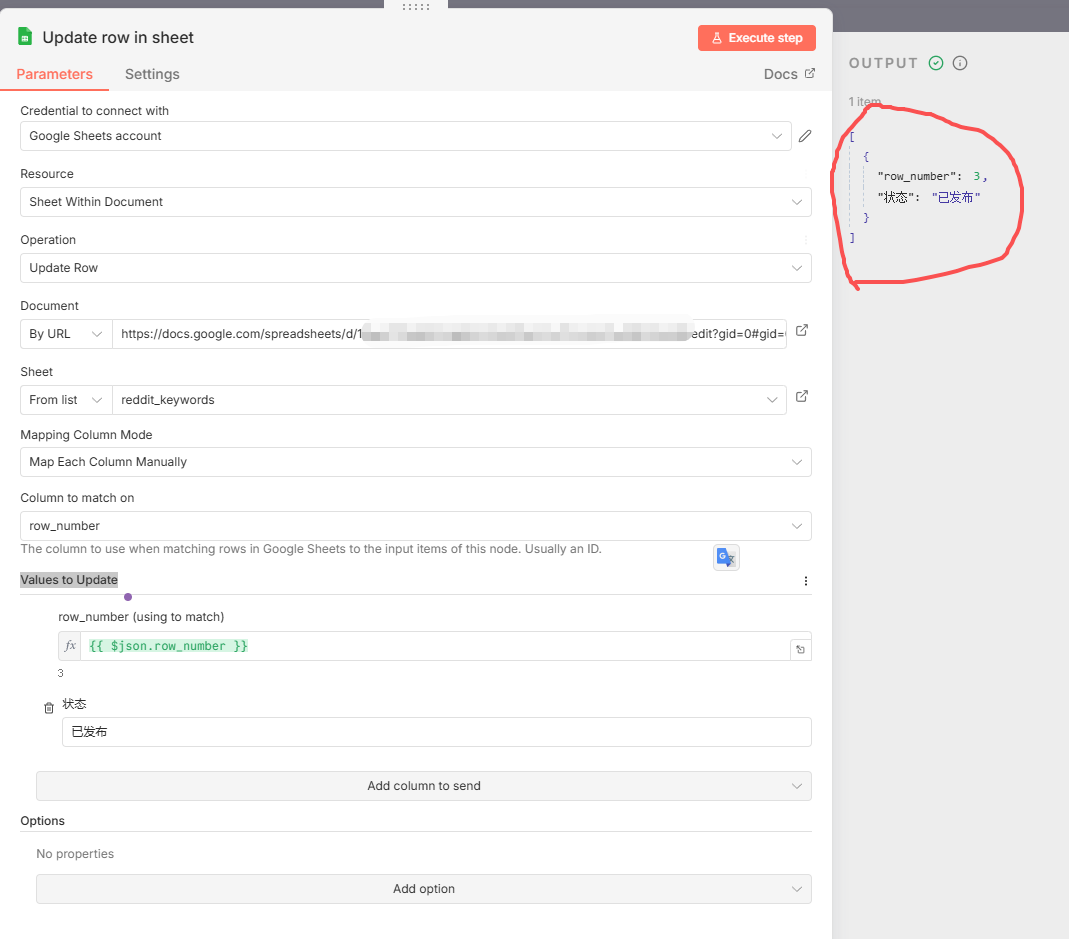Expand the Column to match on dropdown
Viewport: 1069px width, 939px height.
415,526
